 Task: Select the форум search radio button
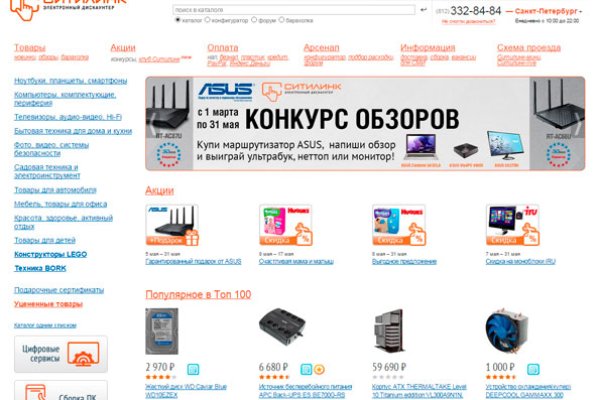click(254, 20)
